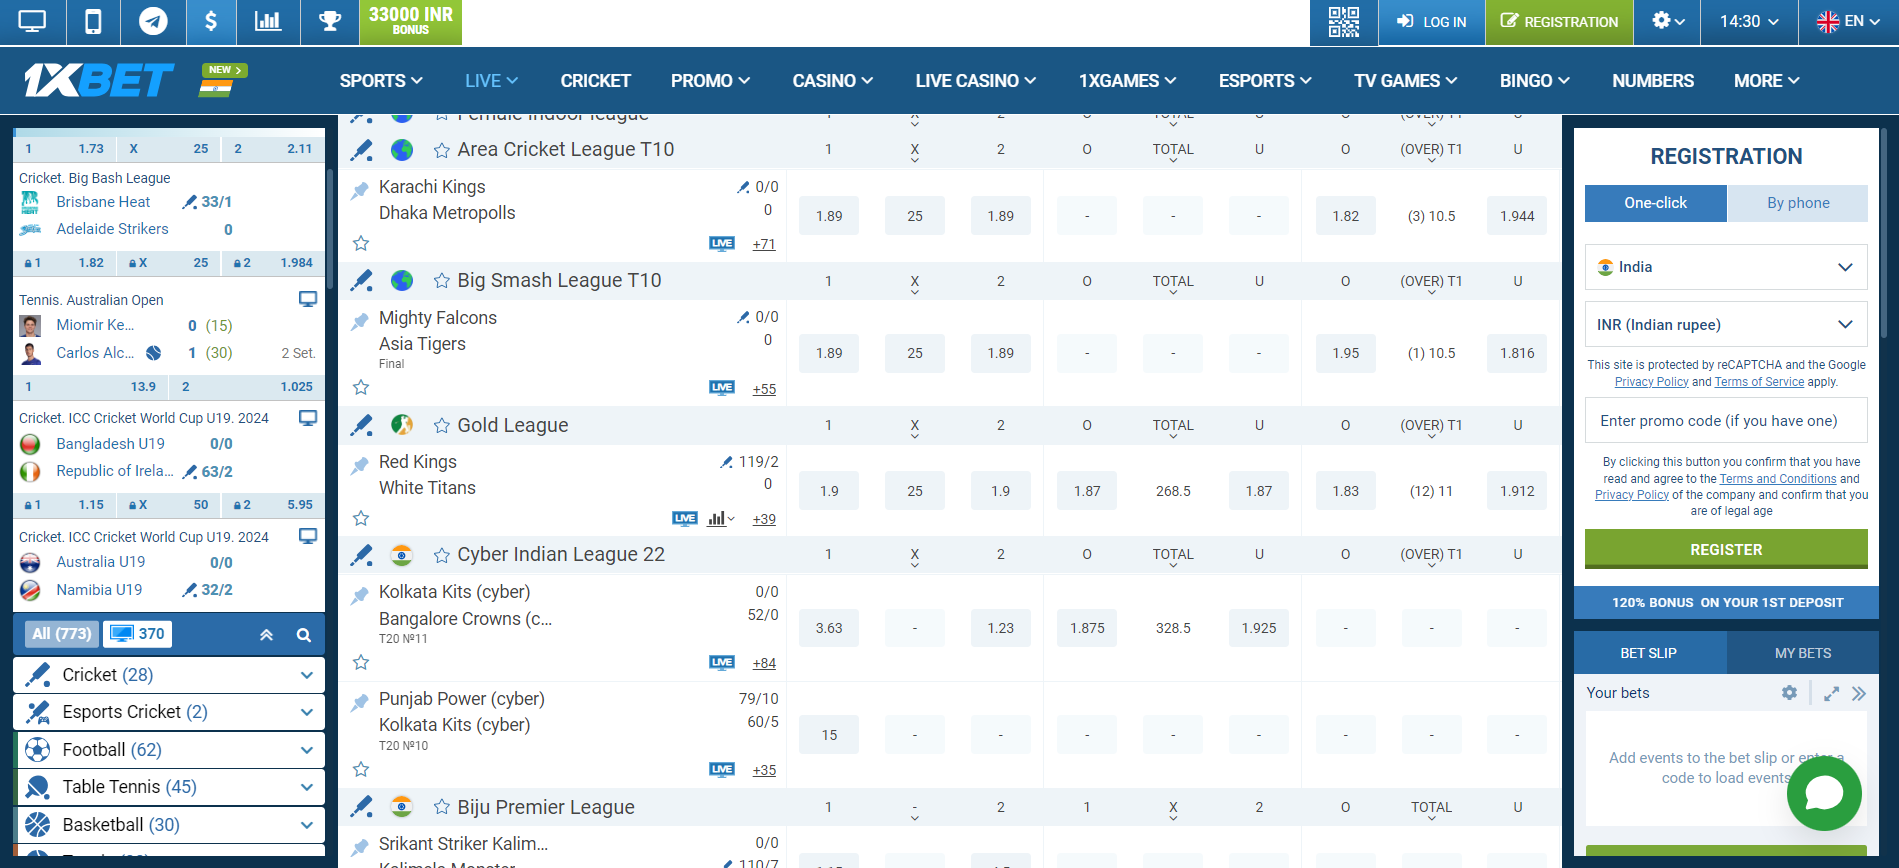Filter by All (773) events
The image size is (1899, 868).
(x=61, y=634)
